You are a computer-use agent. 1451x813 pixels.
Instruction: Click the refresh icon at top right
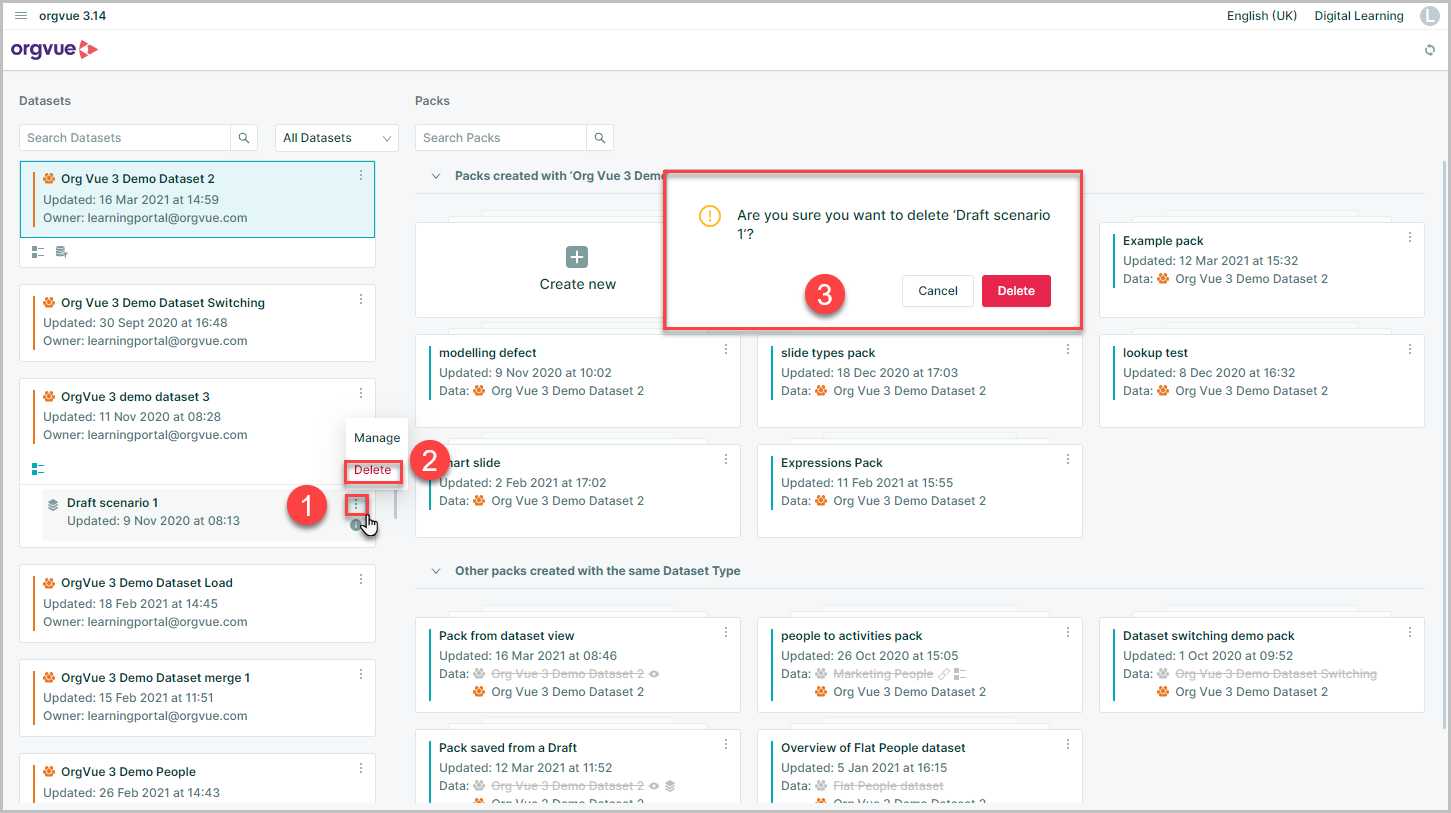click(1430, 50)
